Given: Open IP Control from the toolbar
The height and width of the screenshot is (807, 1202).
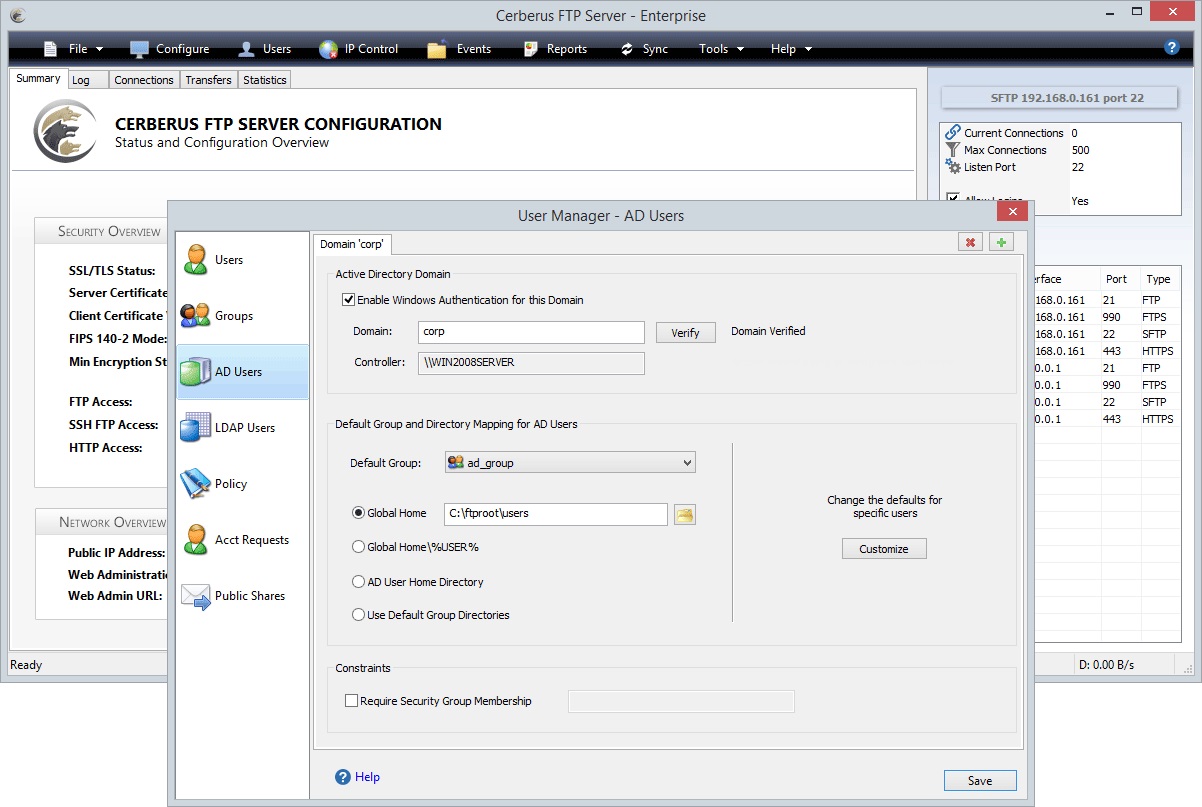Looking at the screenshot, I should click(358, 49).
